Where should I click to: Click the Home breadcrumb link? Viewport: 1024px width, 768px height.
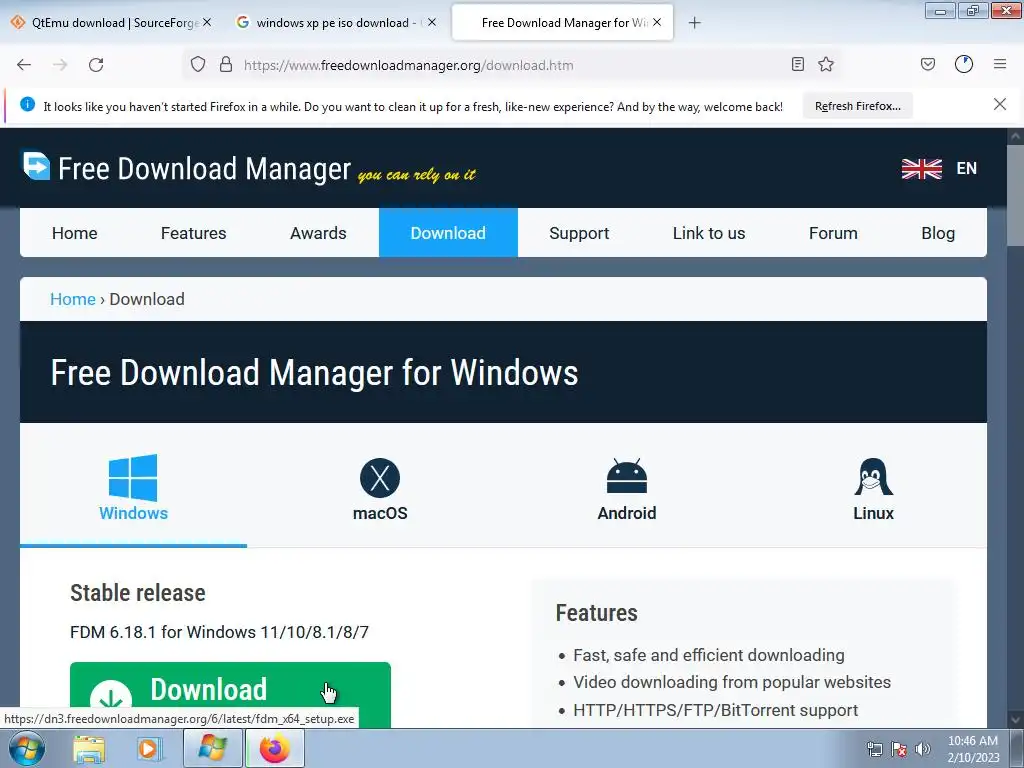[x=72, y=299]
